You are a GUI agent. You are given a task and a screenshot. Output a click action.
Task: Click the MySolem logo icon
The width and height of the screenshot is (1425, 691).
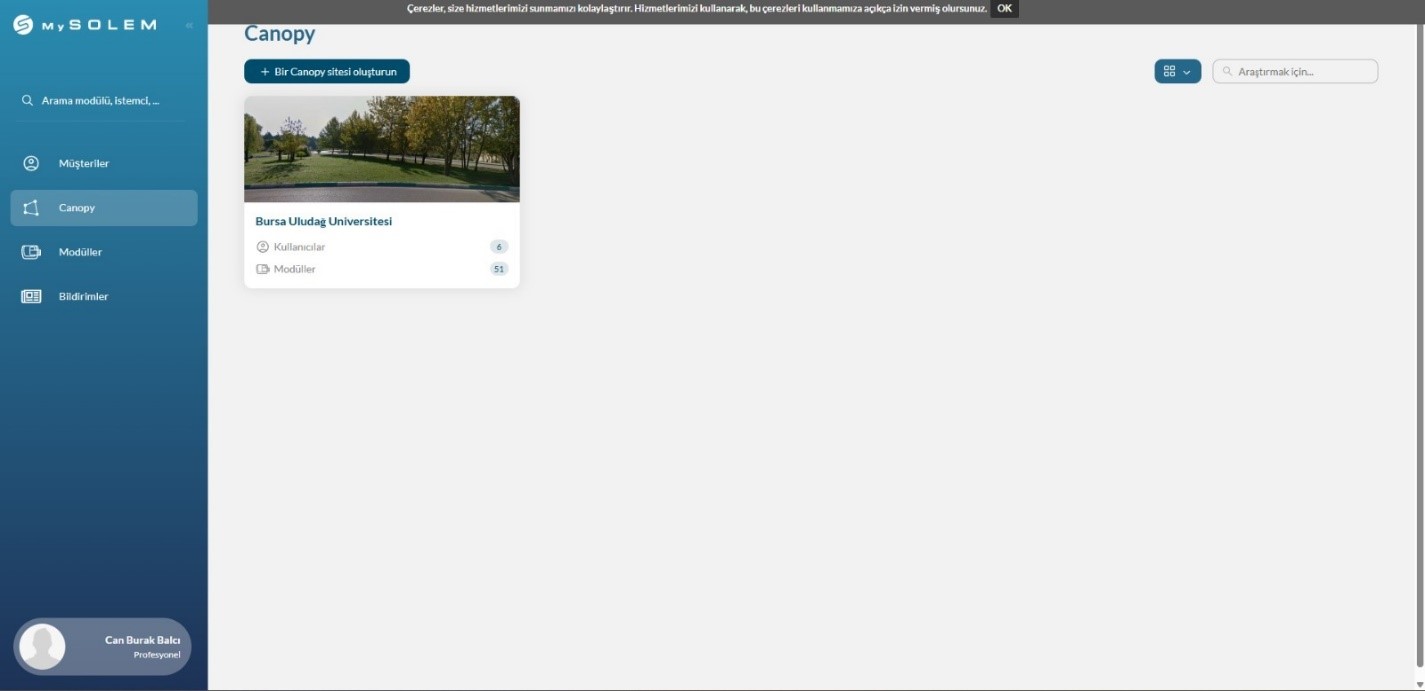pyautogui.click(x=23, y=25)
